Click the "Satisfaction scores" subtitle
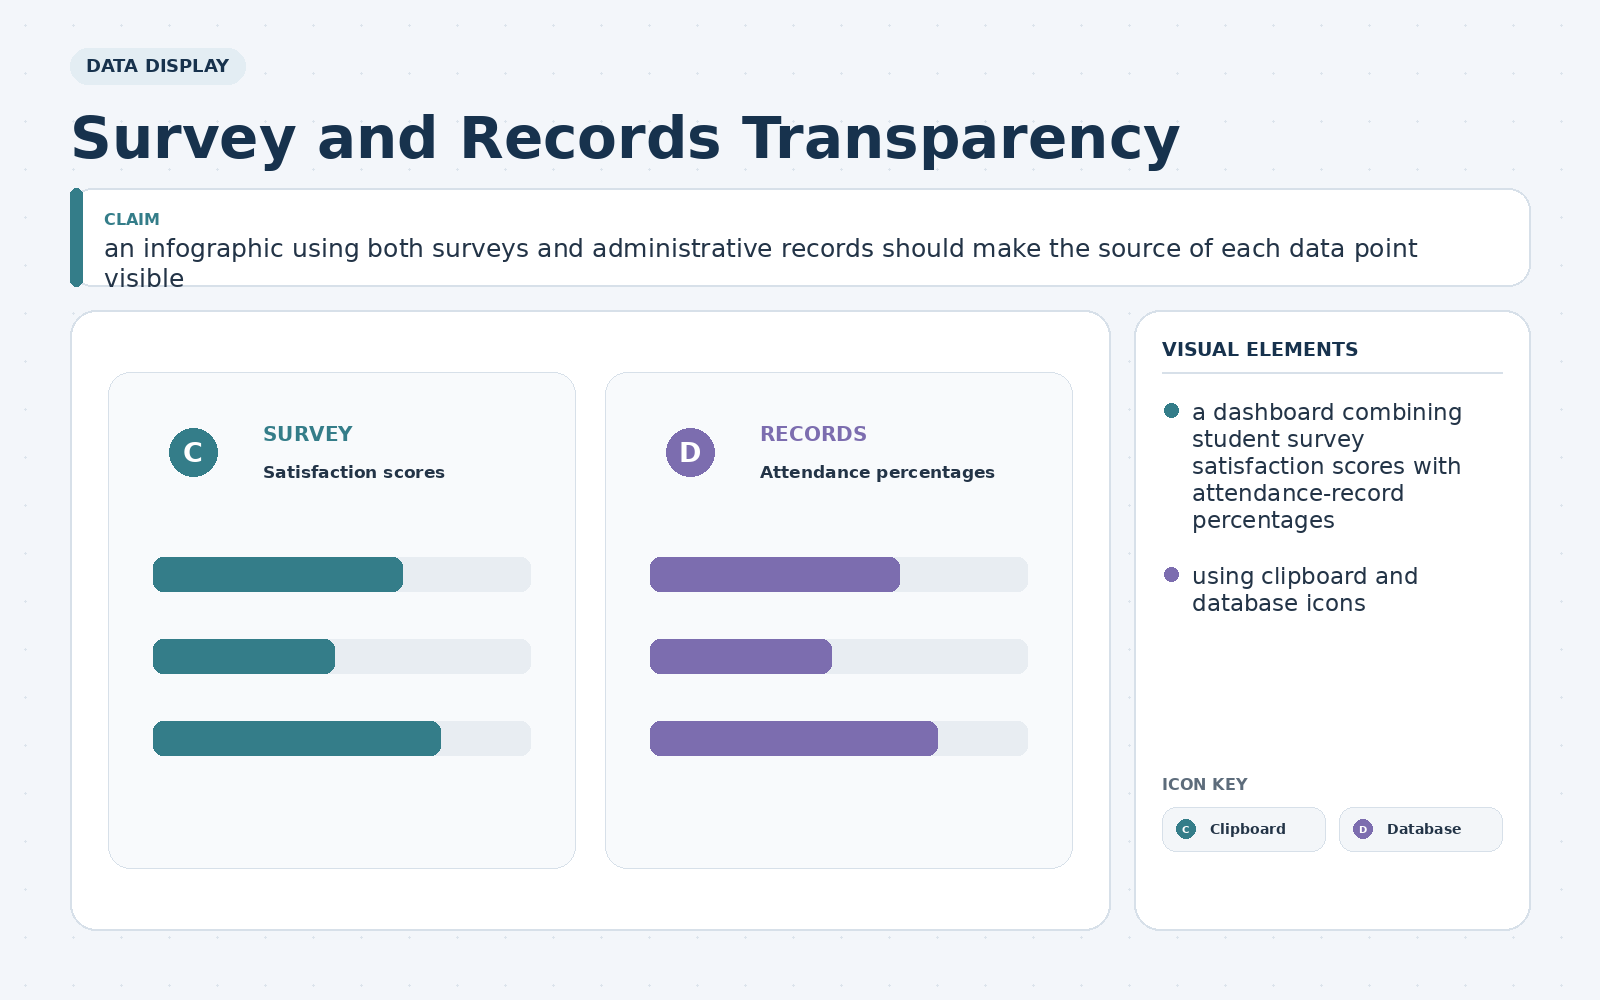This screenshot has height=1000, width=1600. coord(354,472)
